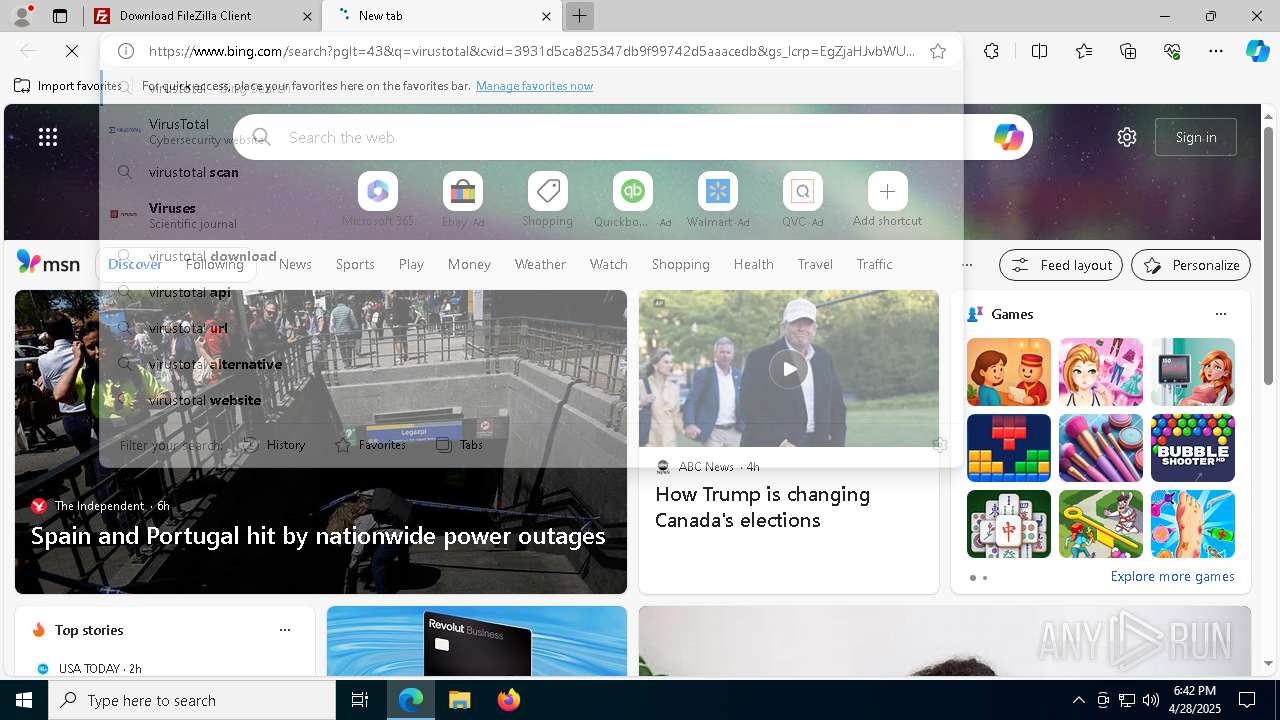Play the Trump Canada elections video
This screenshot has height=720, width=1280.
(789, 369)
